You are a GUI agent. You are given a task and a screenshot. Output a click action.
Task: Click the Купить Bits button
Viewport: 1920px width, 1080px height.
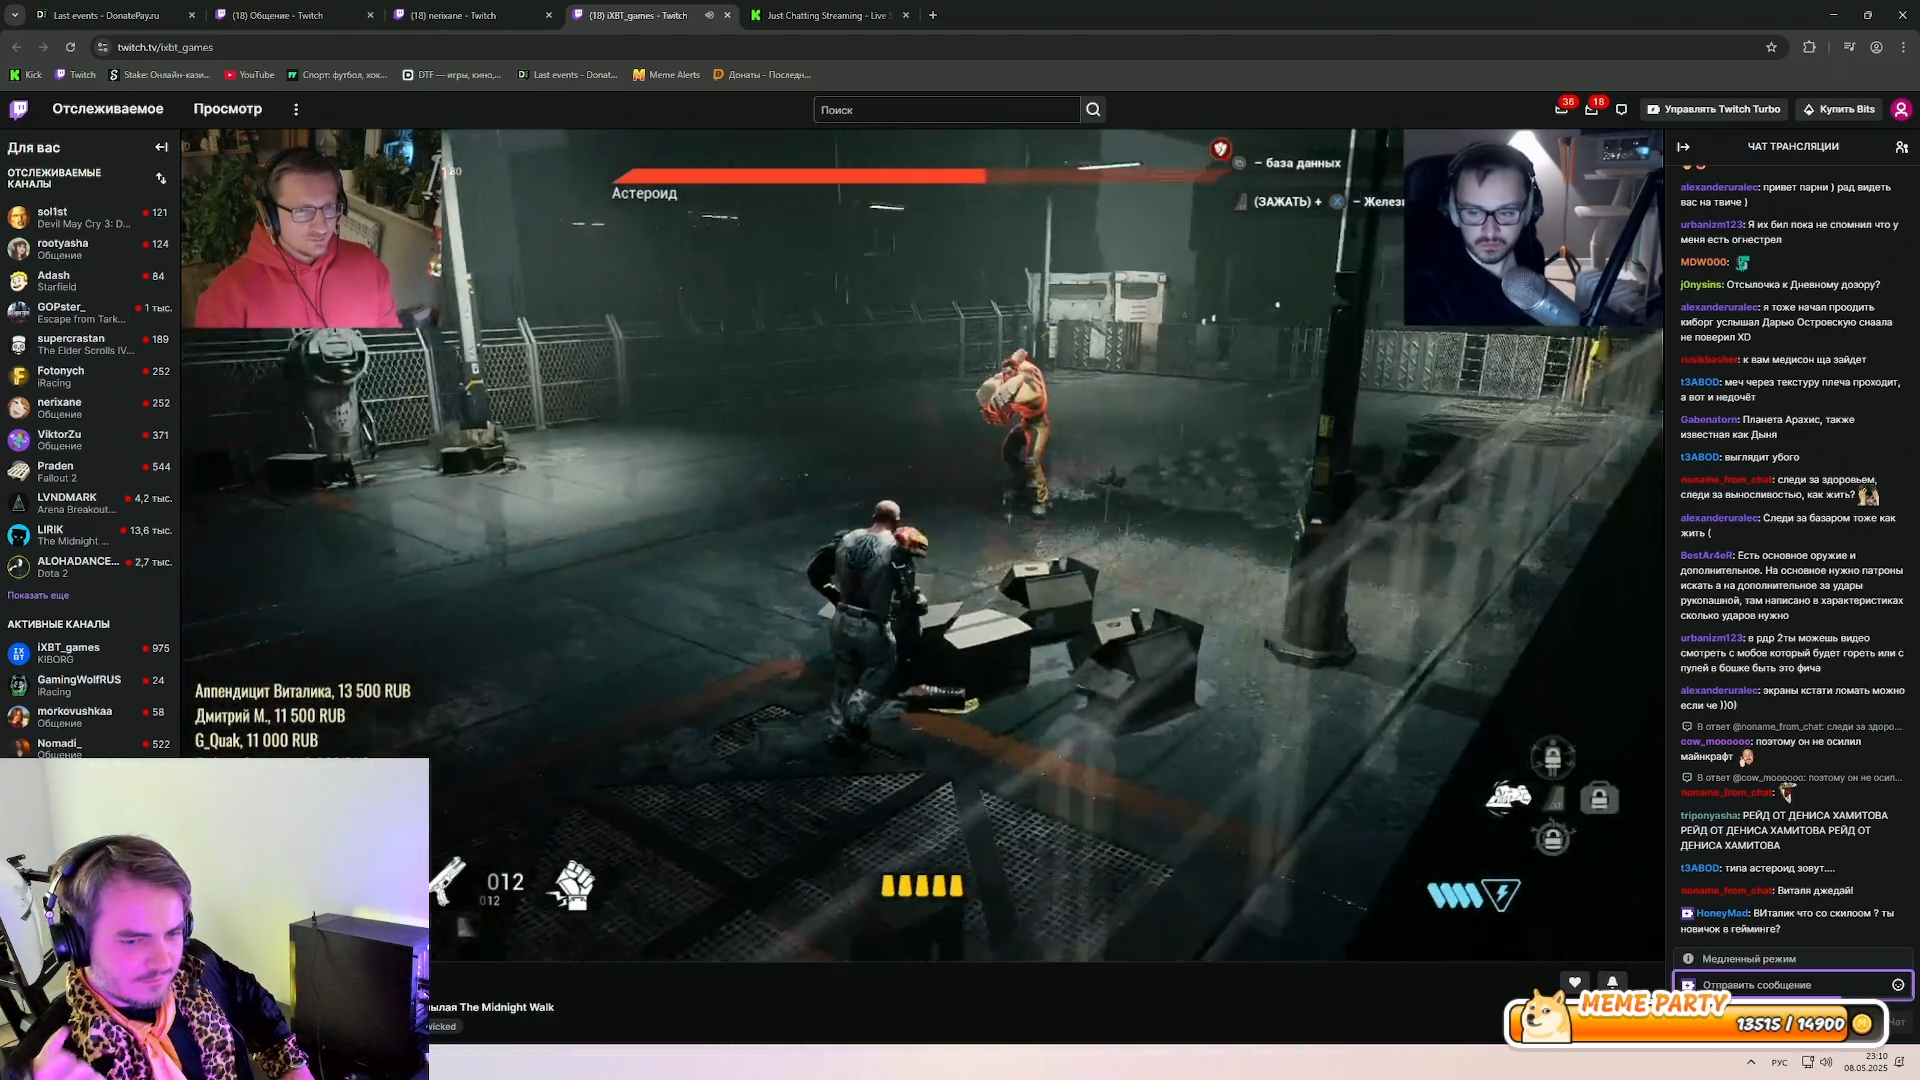[1838, 109]
